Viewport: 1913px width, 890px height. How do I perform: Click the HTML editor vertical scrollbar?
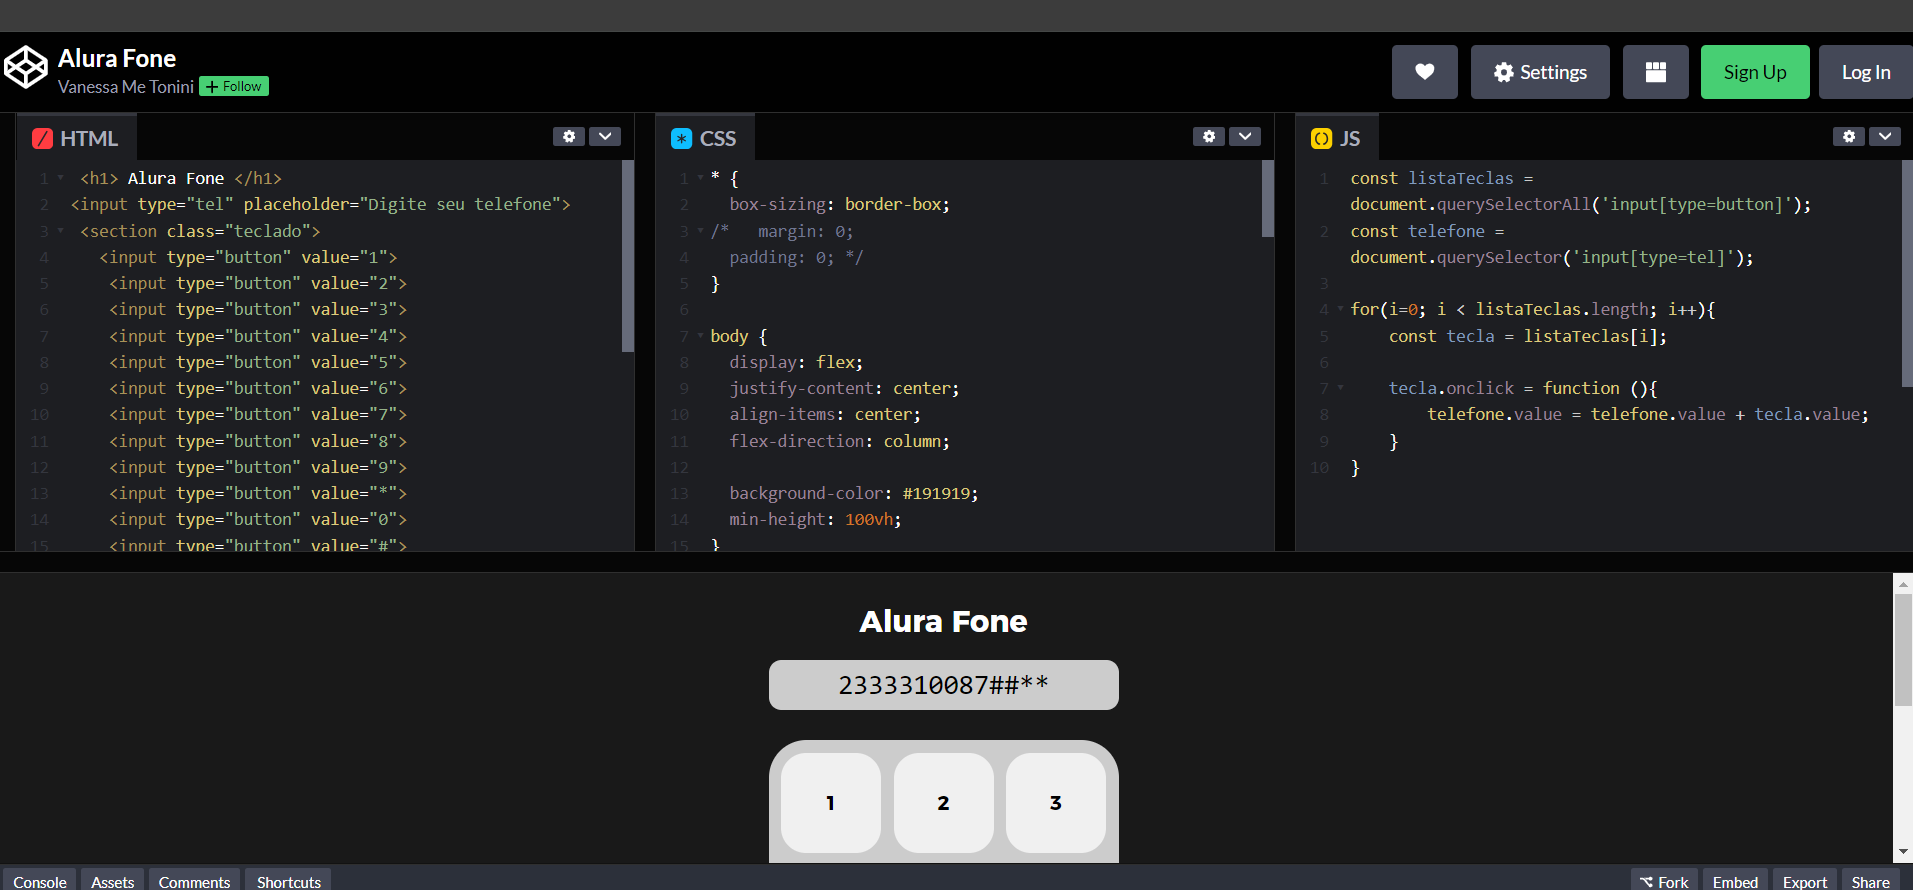pos(628,256)
